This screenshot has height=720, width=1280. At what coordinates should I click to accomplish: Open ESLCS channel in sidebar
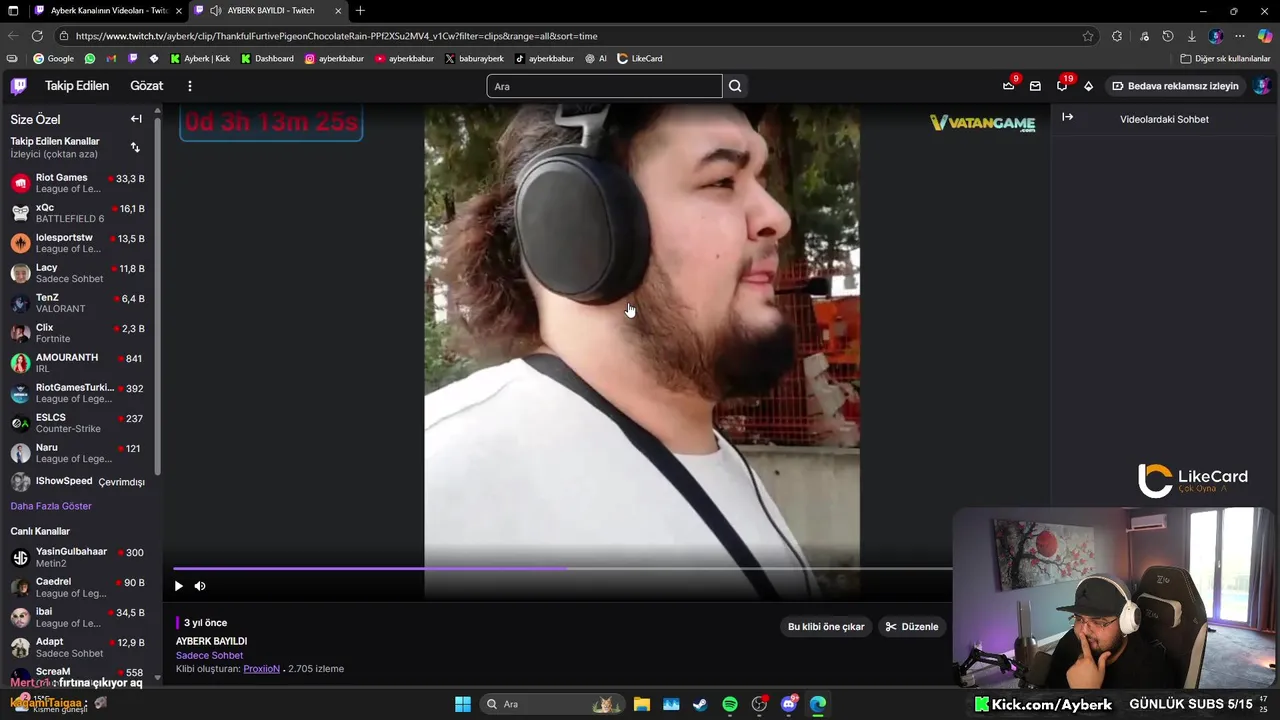(x=78, y=423)
